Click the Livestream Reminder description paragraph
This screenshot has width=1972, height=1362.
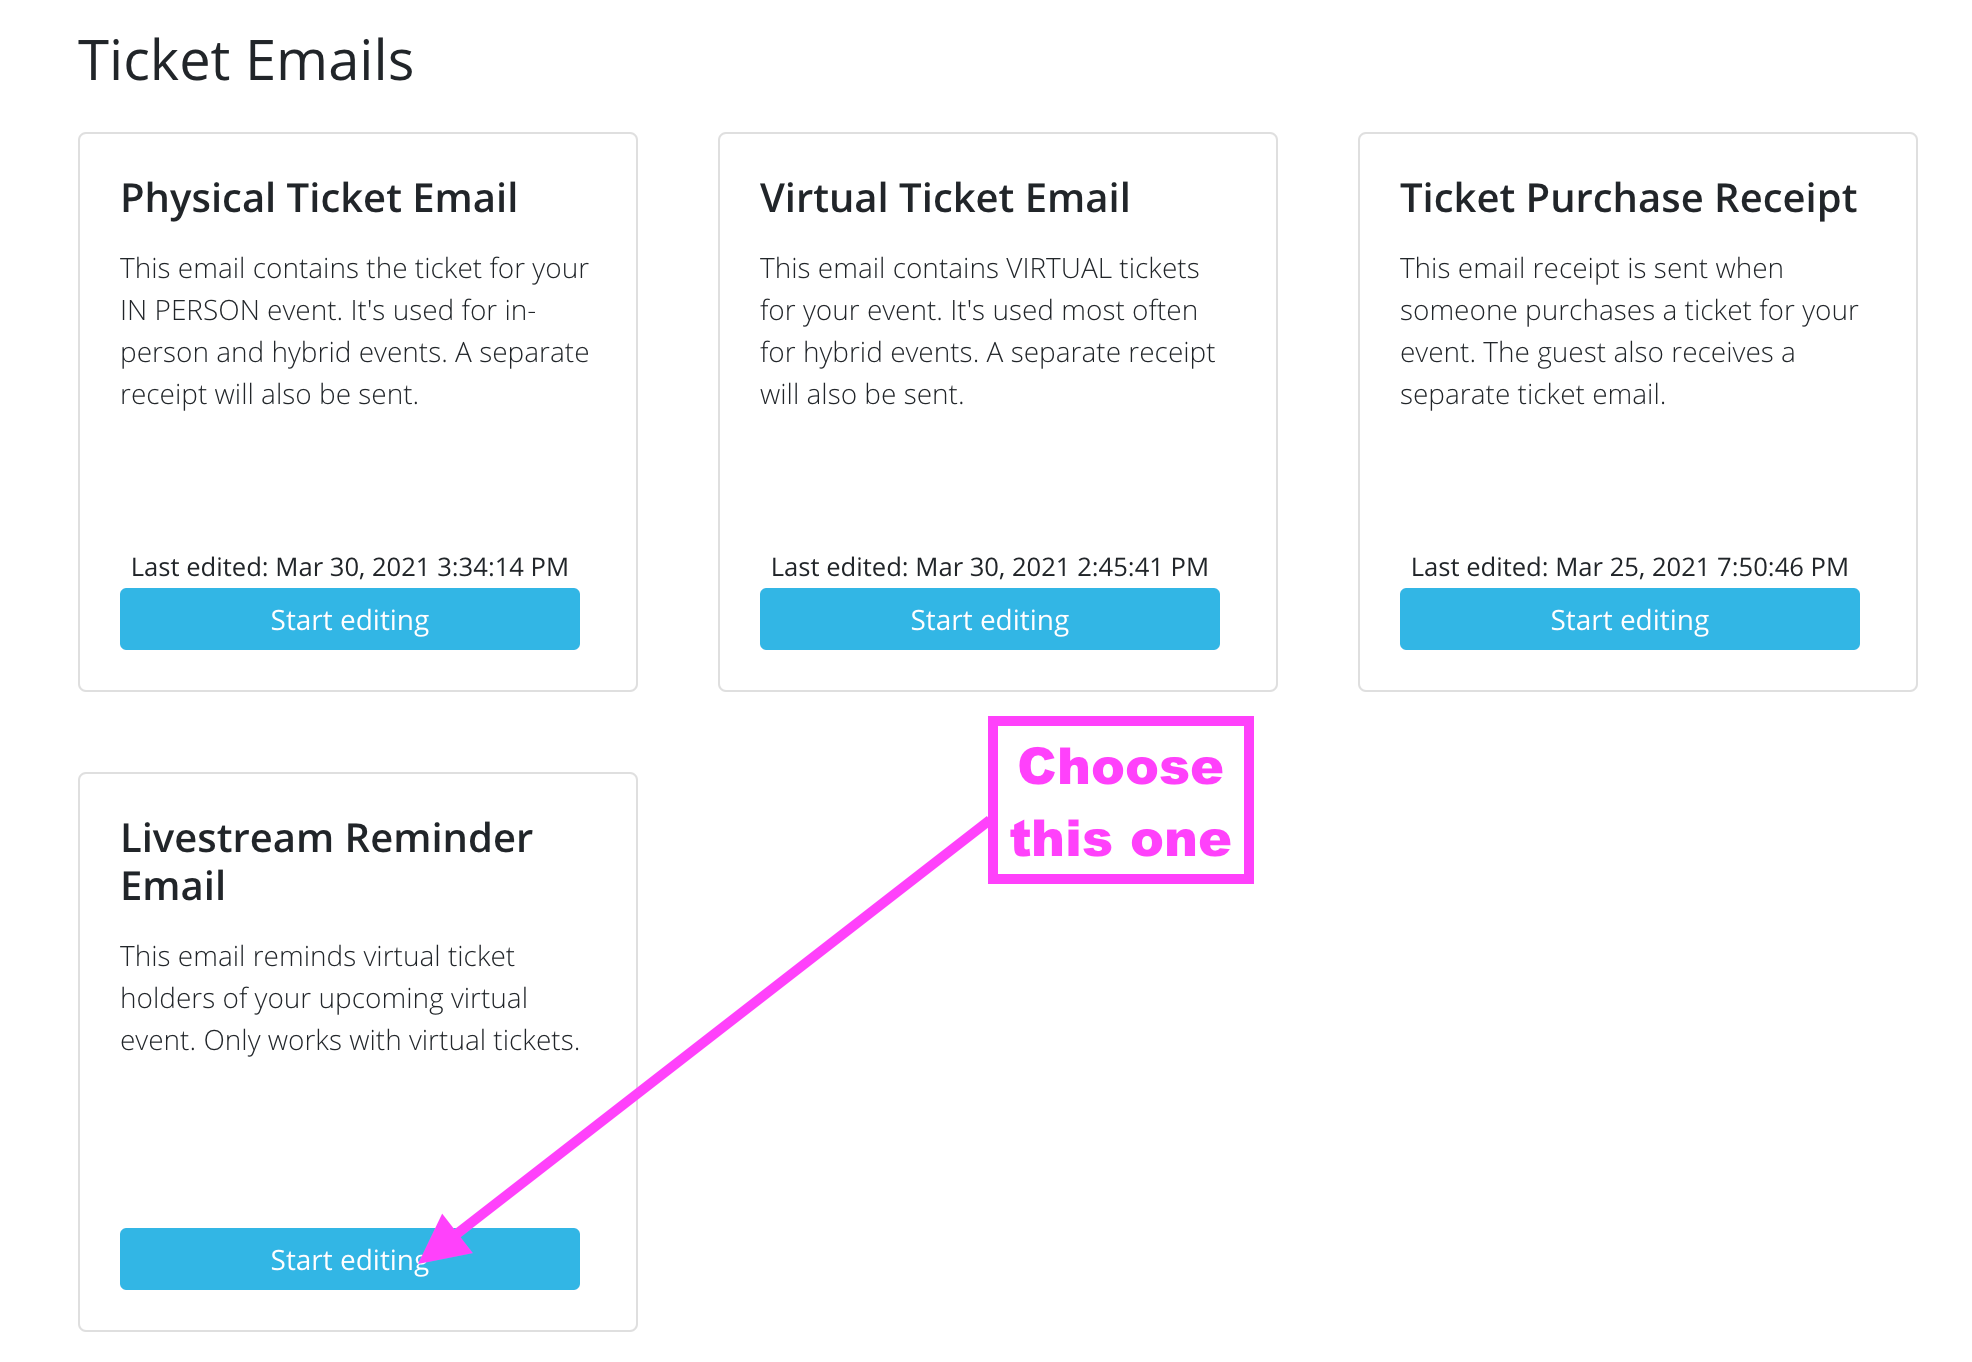[349, 998]
